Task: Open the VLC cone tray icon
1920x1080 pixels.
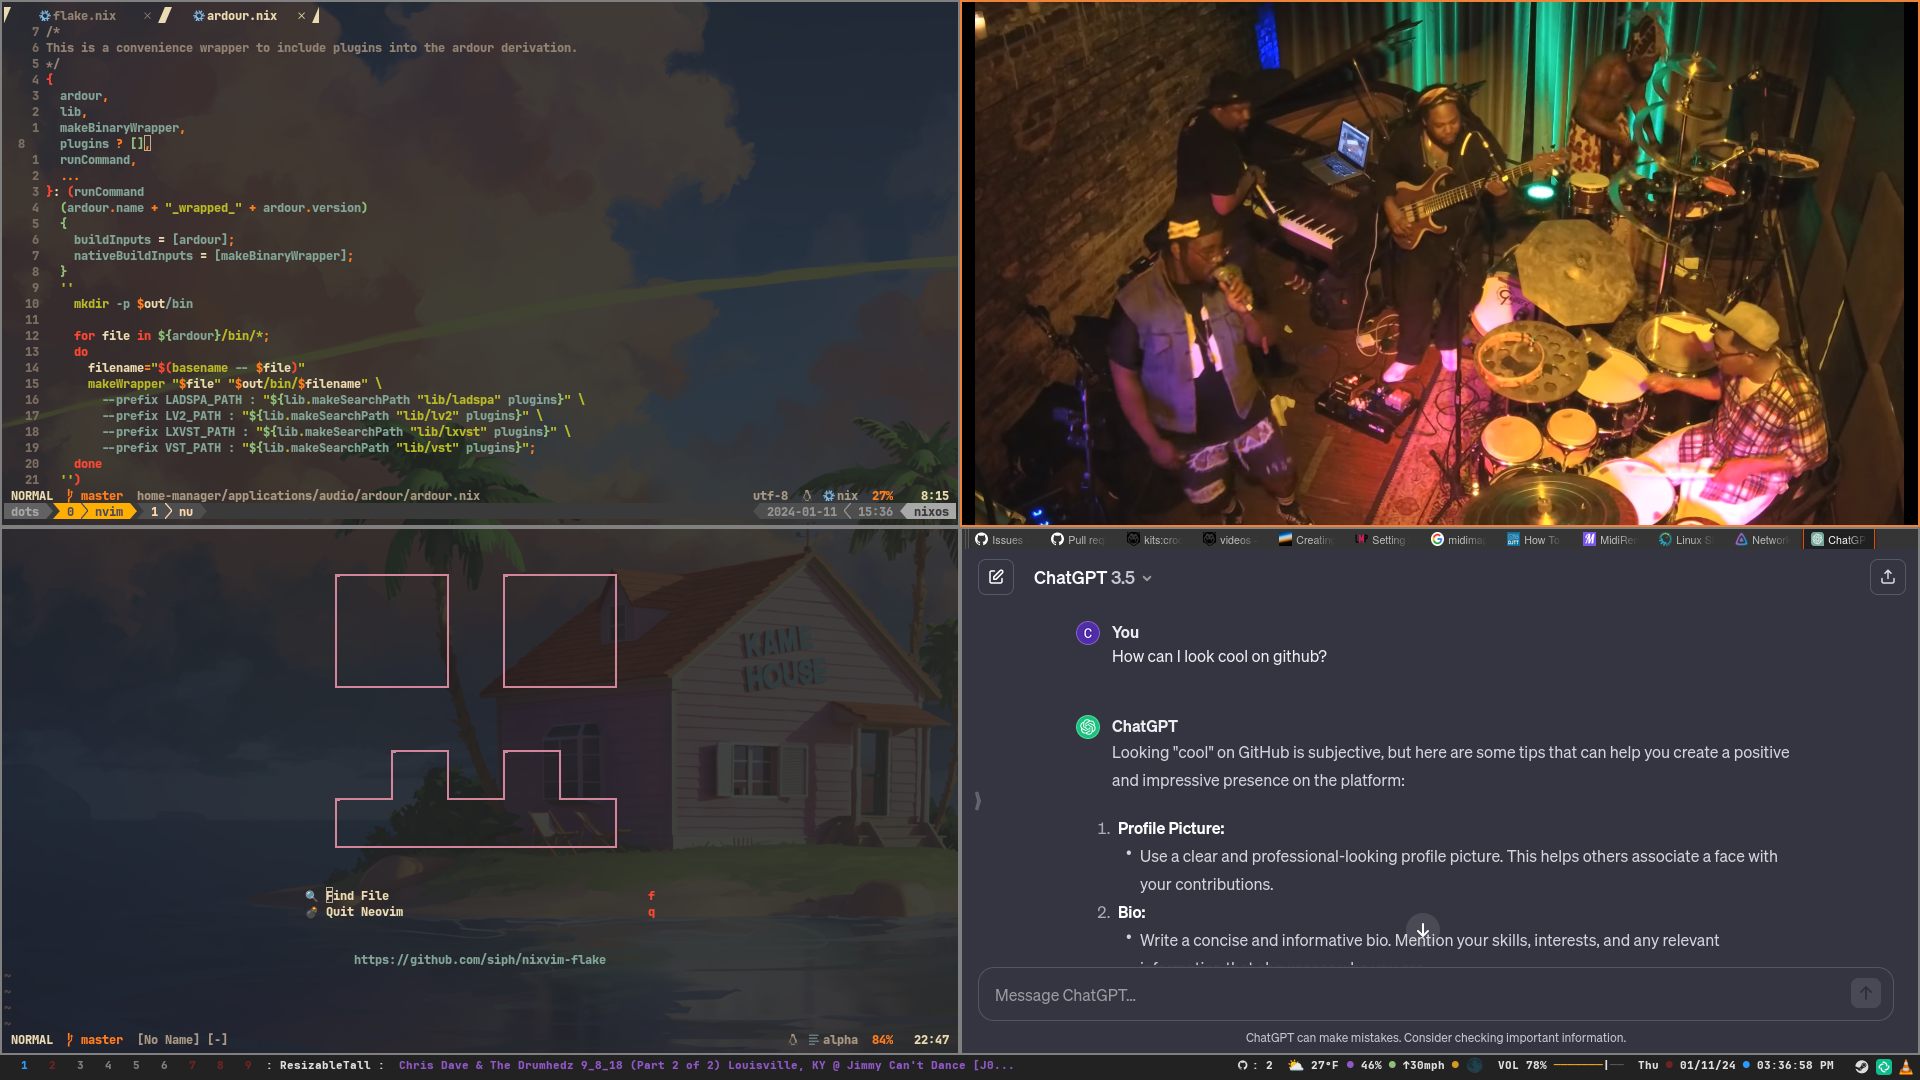Action: [1905, 1066]
